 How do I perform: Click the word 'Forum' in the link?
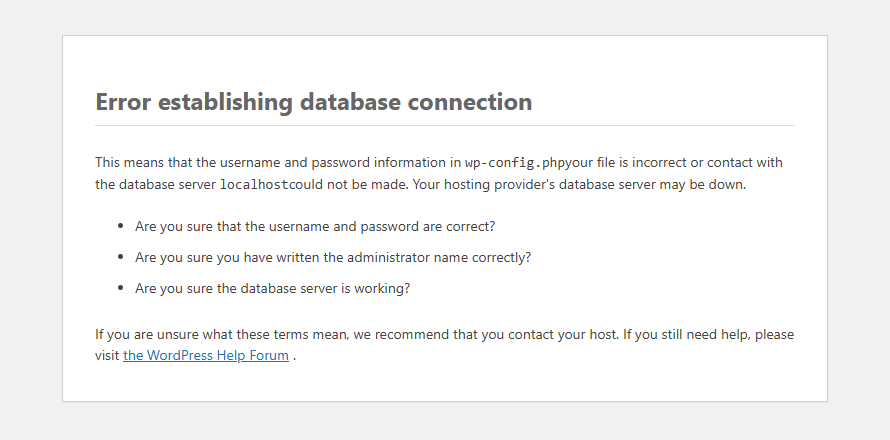coord(268,355)
